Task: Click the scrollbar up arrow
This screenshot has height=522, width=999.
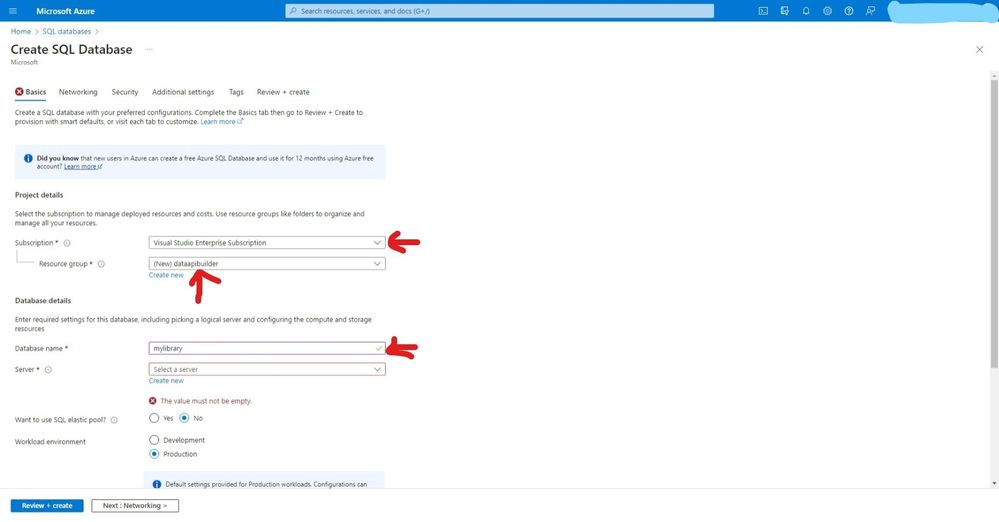Action: 994,75
